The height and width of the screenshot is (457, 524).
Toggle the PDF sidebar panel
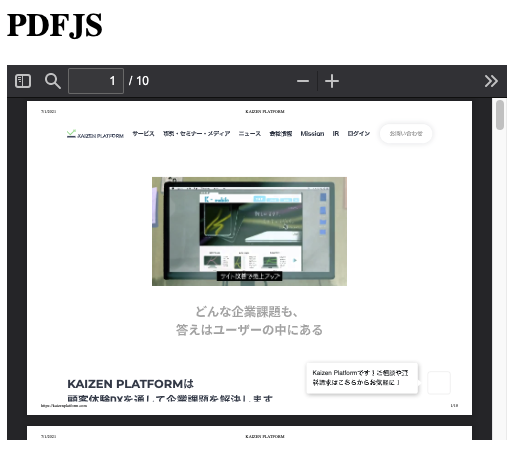(23, 81)
